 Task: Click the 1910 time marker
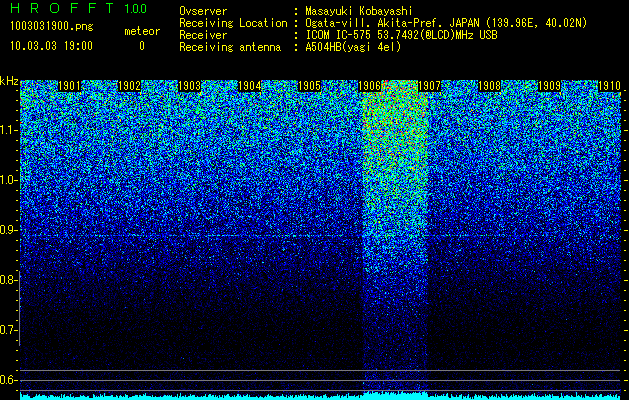[x=609, y=86]
